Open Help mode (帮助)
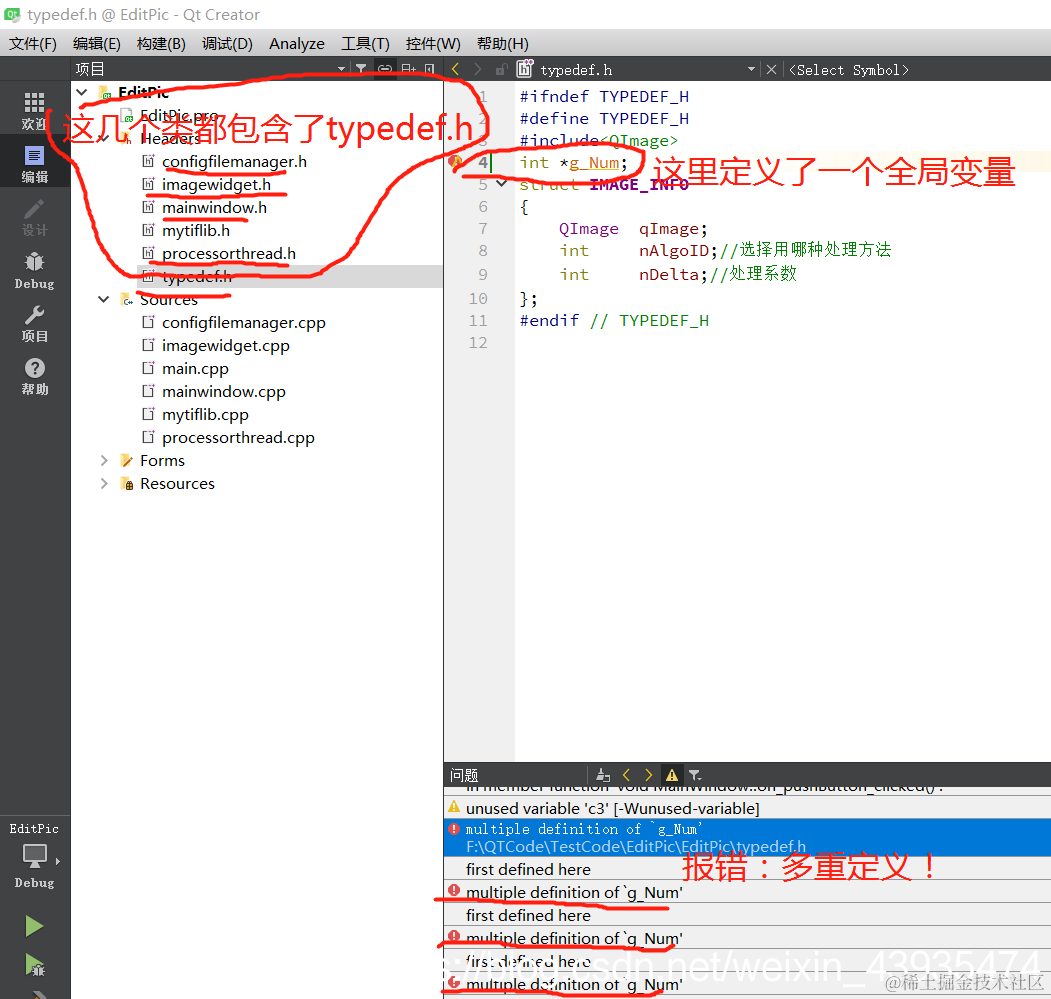This screenshot has height=999, width=1051. point(34,377)
